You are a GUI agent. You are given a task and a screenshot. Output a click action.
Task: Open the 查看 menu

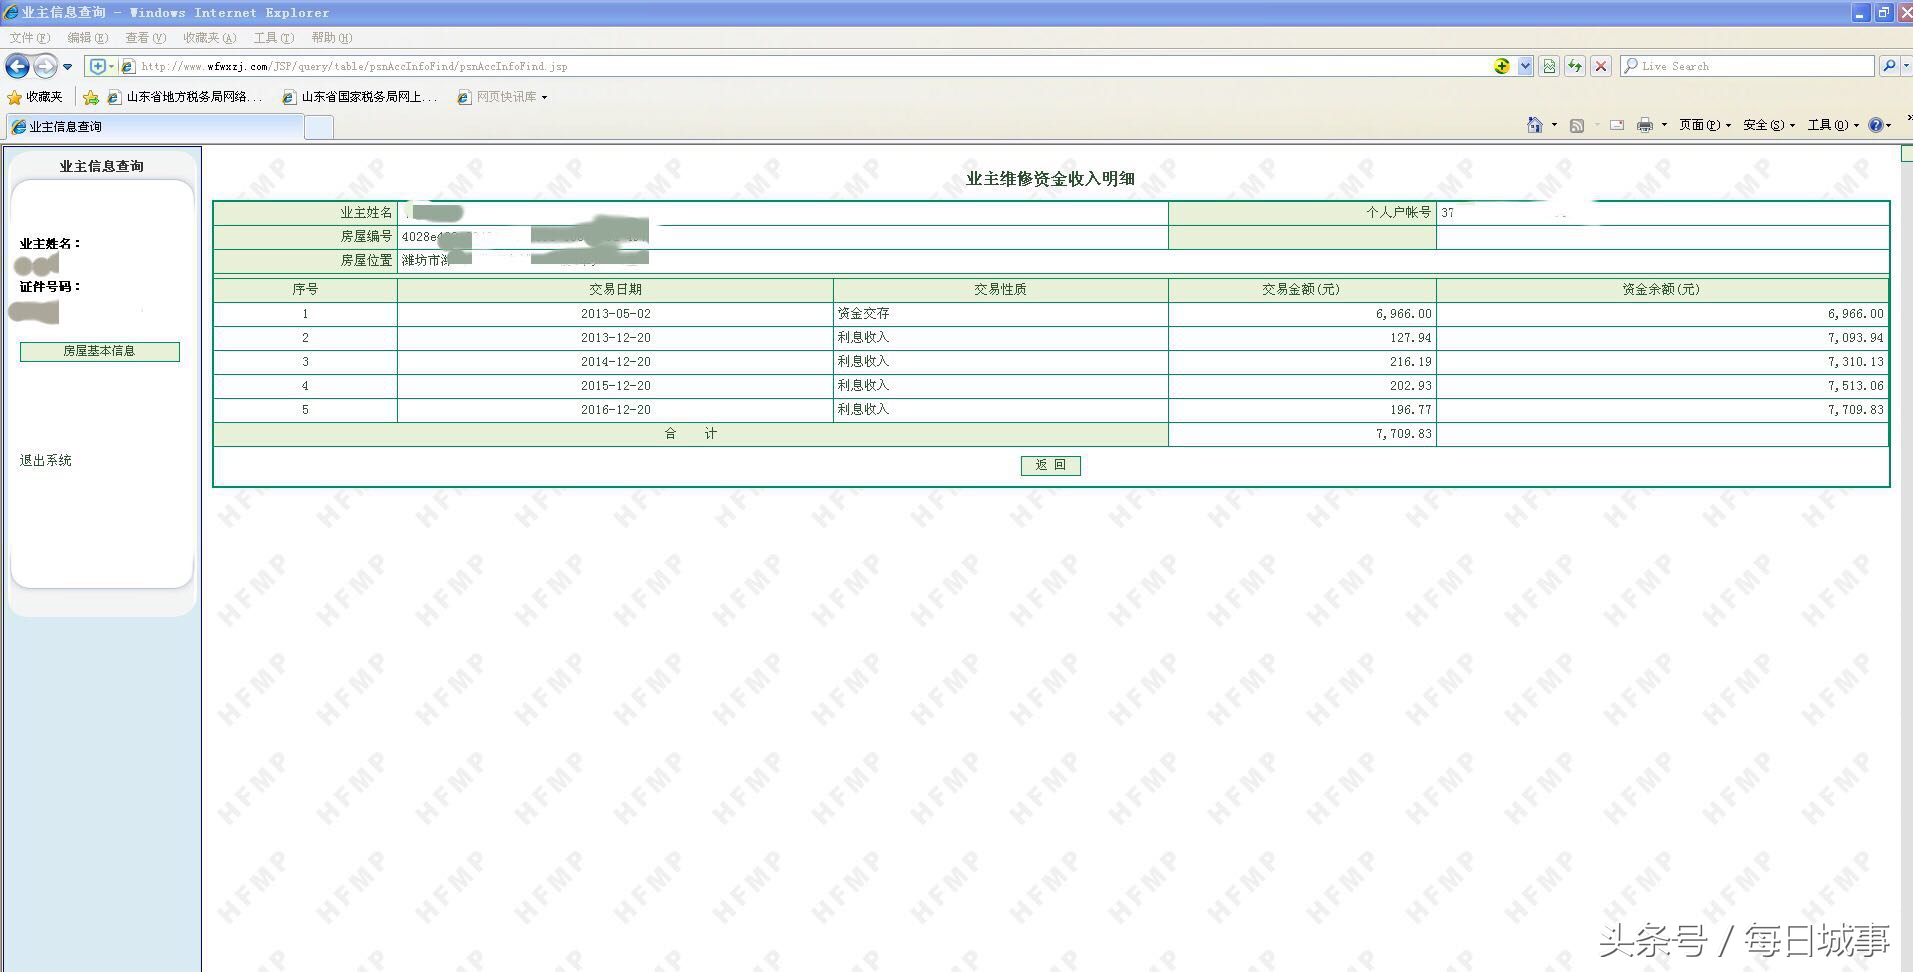point(145,38)
